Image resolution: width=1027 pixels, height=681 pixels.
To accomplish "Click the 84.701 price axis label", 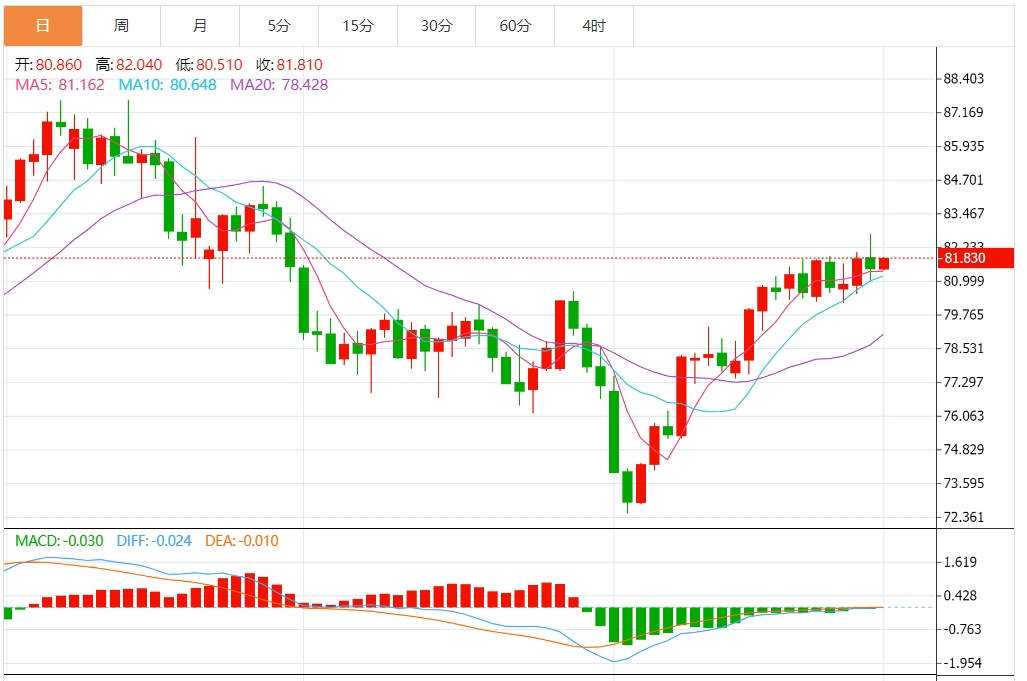I will (963, 180).
